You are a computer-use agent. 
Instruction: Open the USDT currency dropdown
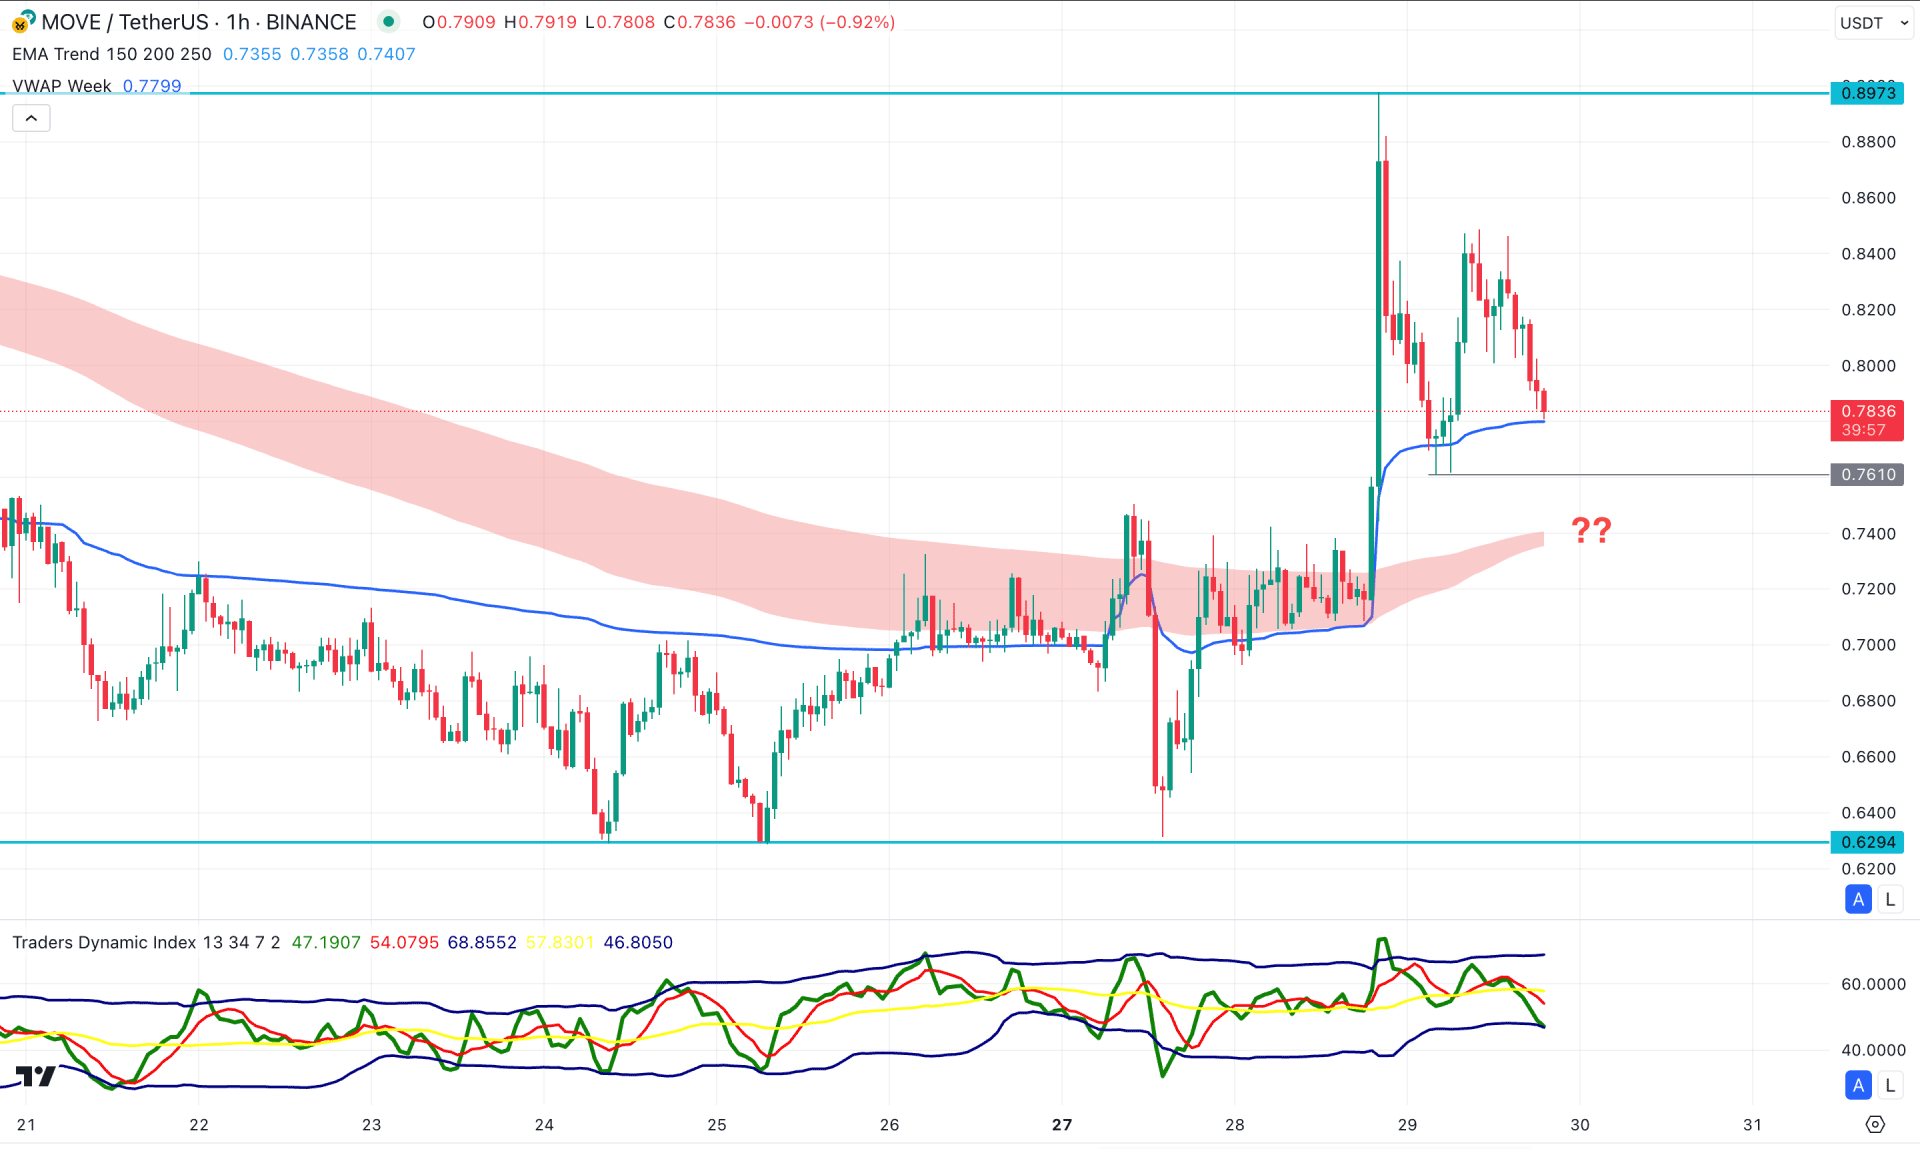[1874, 23]
